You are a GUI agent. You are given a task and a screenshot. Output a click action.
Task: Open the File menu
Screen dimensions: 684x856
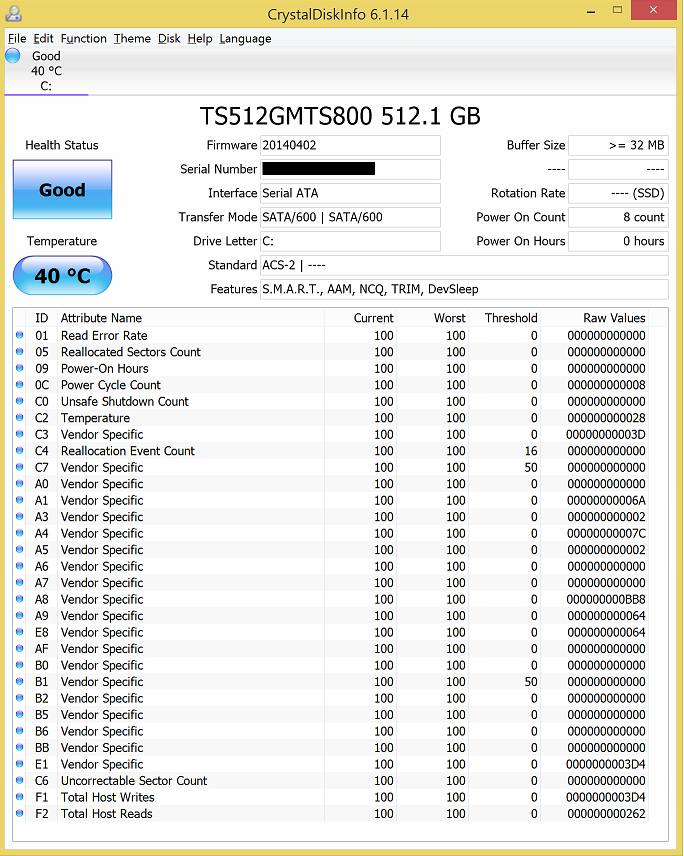point(17,39)
